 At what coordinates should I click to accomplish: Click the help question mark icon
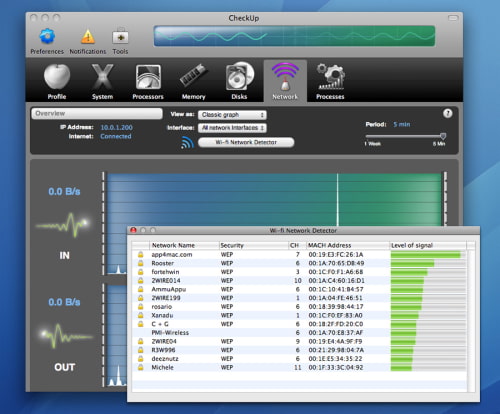coord(448,113)
